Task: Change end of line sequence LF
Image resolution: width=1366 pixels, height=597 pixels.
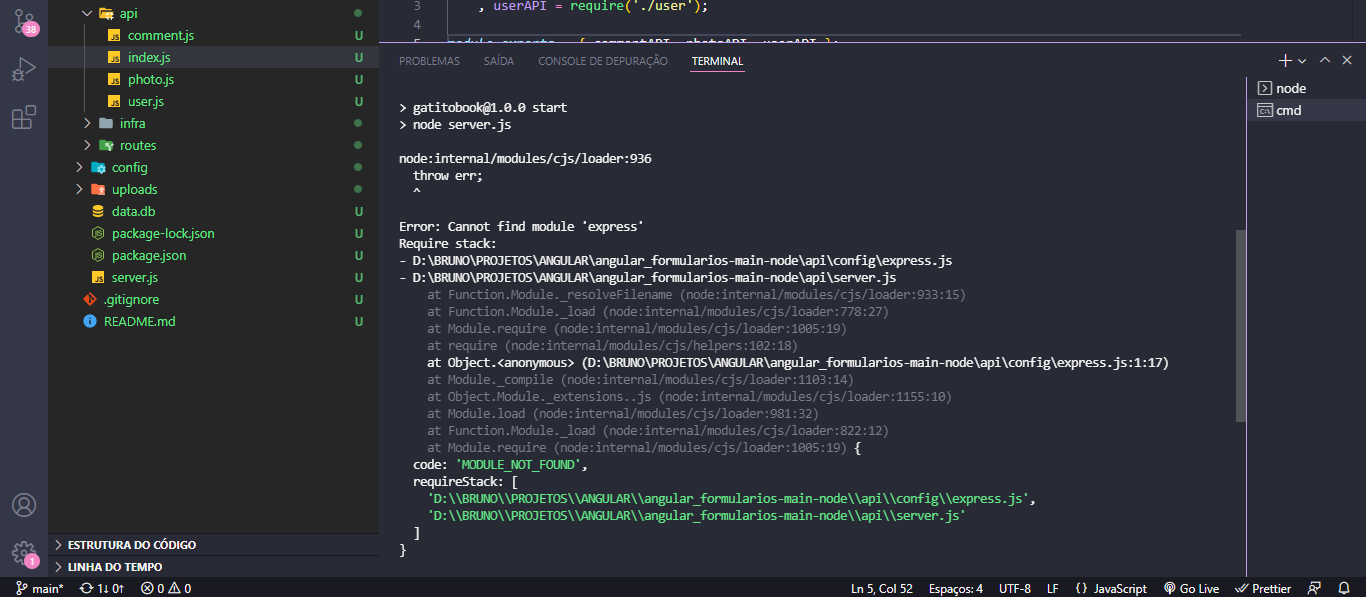Action: point(1052,588)
